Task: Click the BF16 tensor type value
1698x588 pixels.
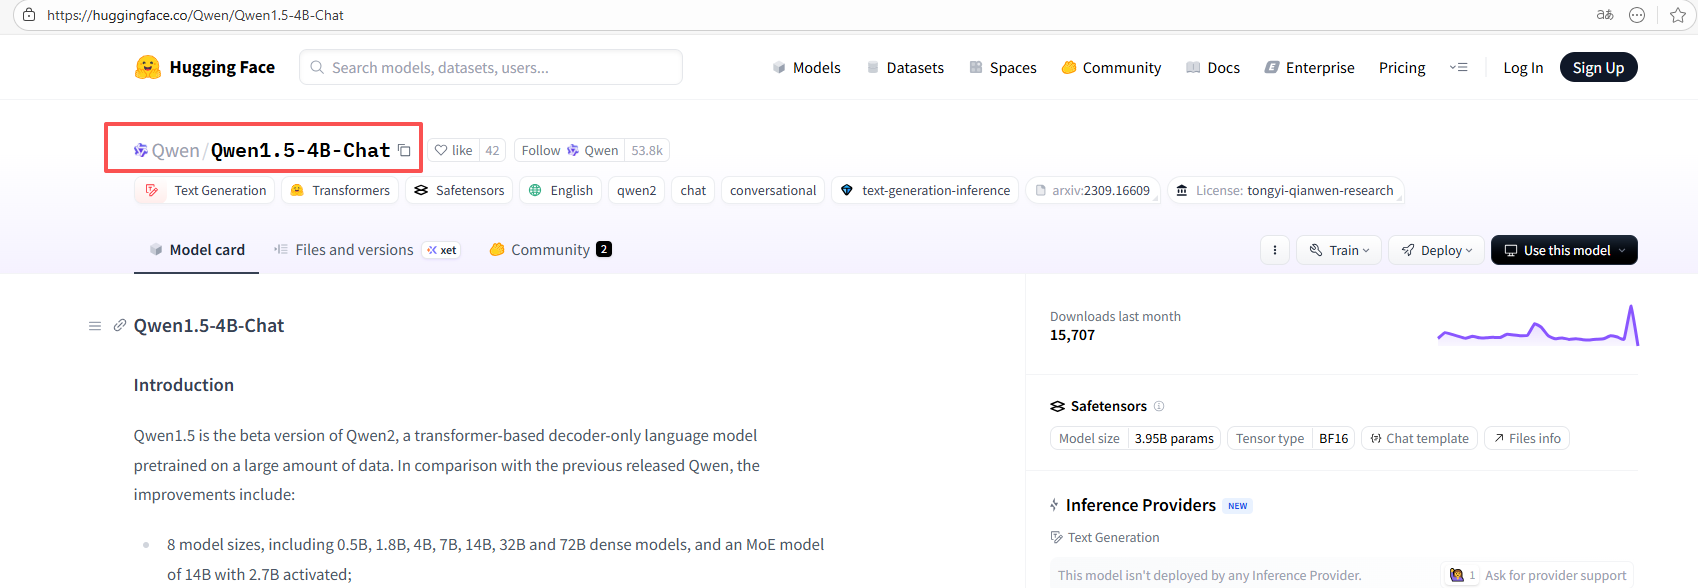Action: point(1333,438)
